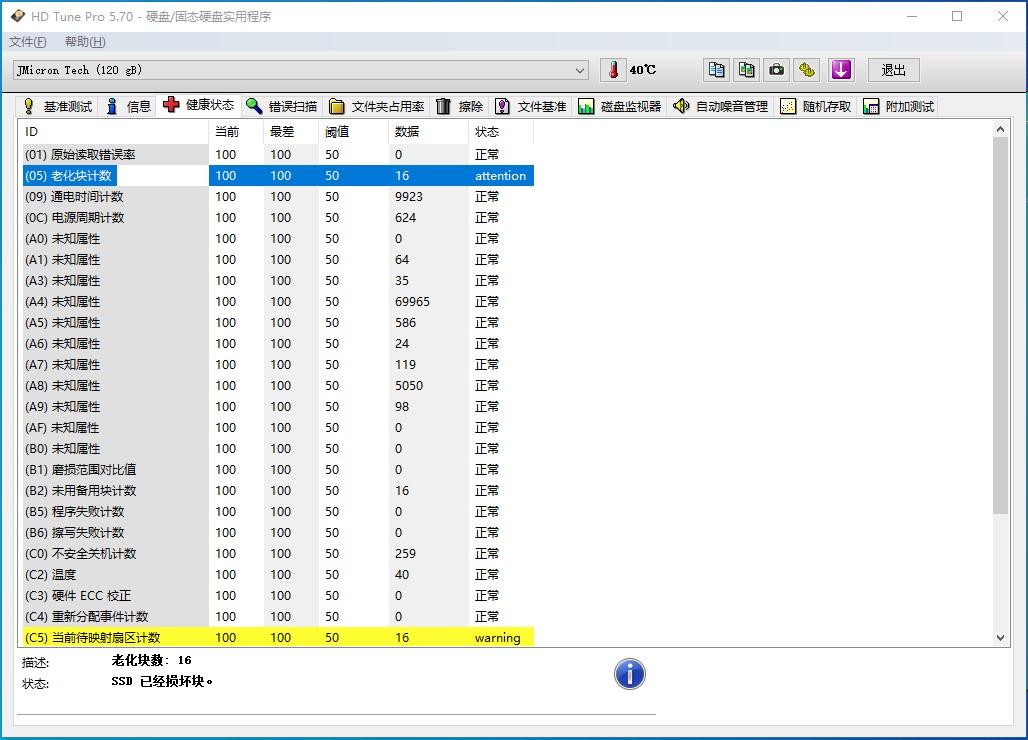The image size is (1028, 740).
Task: Click the scrollbar down arrow
Action: (x=1000, y=638)
